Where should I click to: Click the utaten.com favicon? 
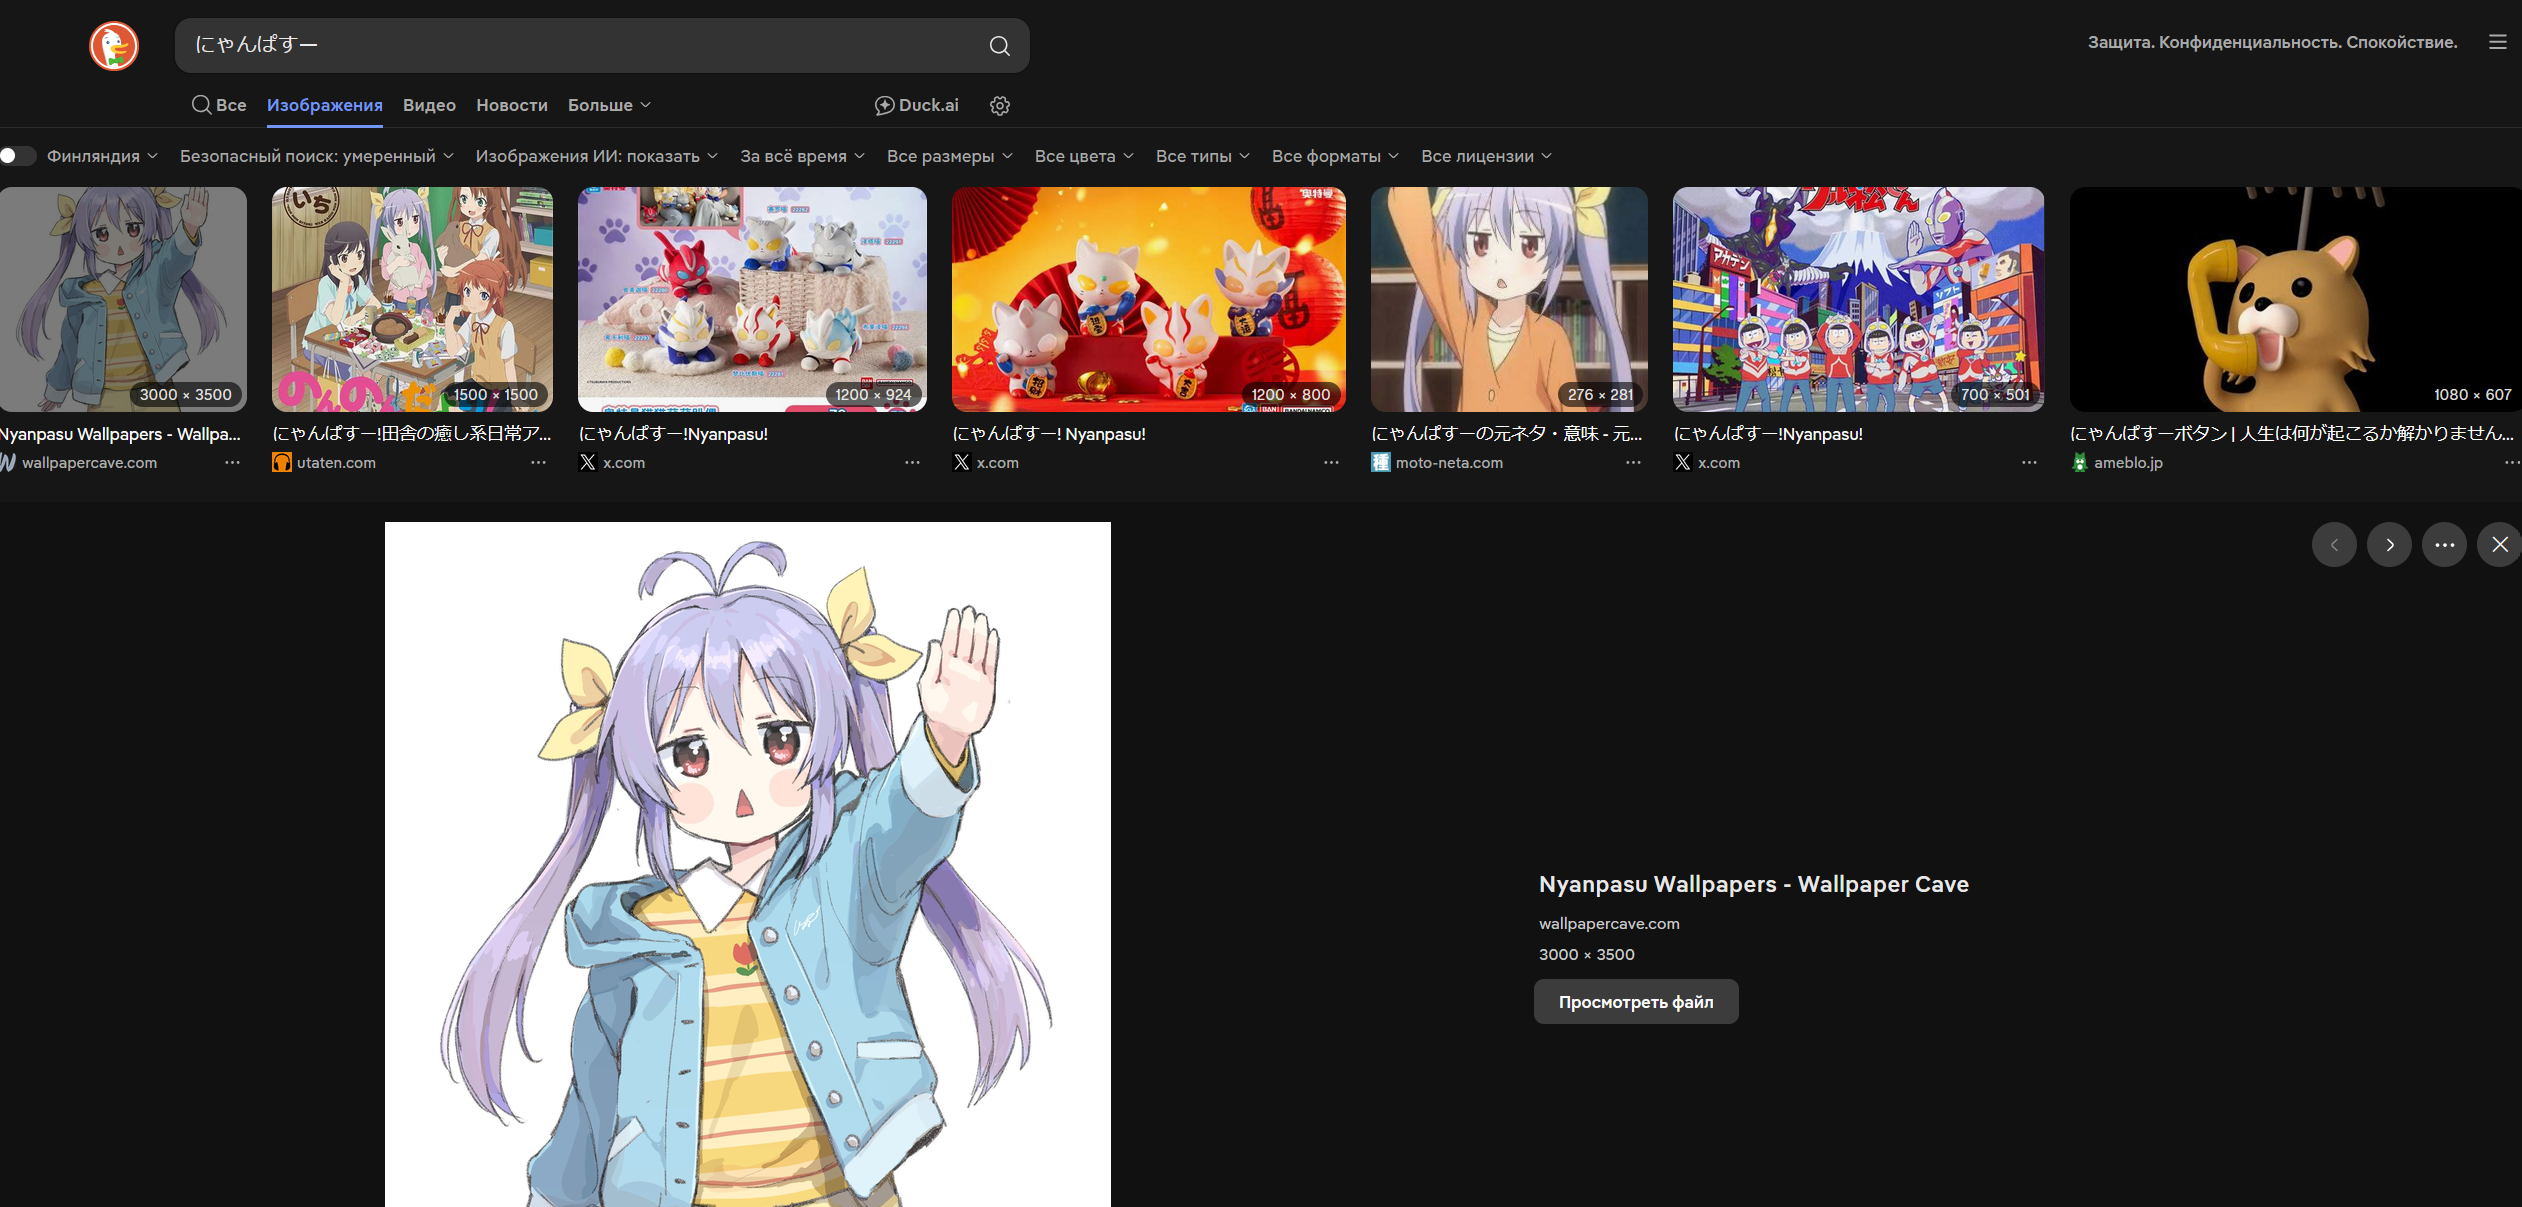coord(282,463)
